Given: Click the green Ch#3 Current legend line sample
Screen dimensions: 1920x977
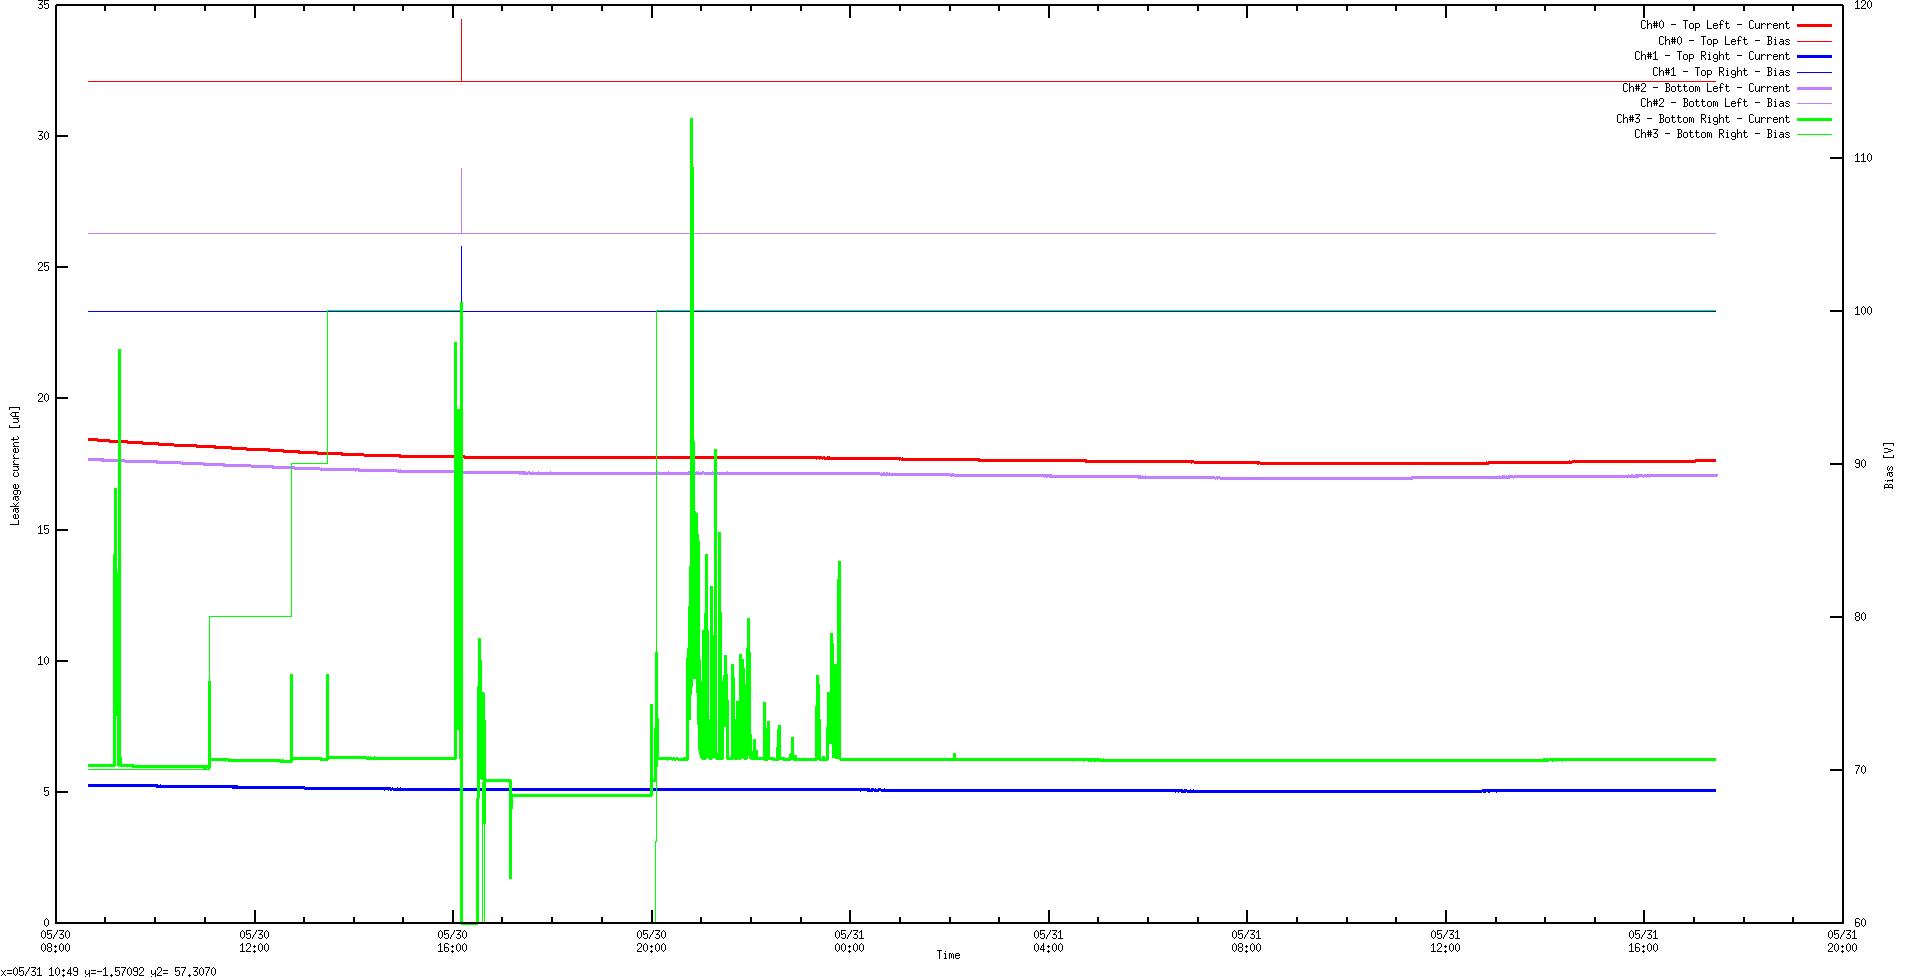Looking at the screenshot, I should click(x=1814, y=119).
